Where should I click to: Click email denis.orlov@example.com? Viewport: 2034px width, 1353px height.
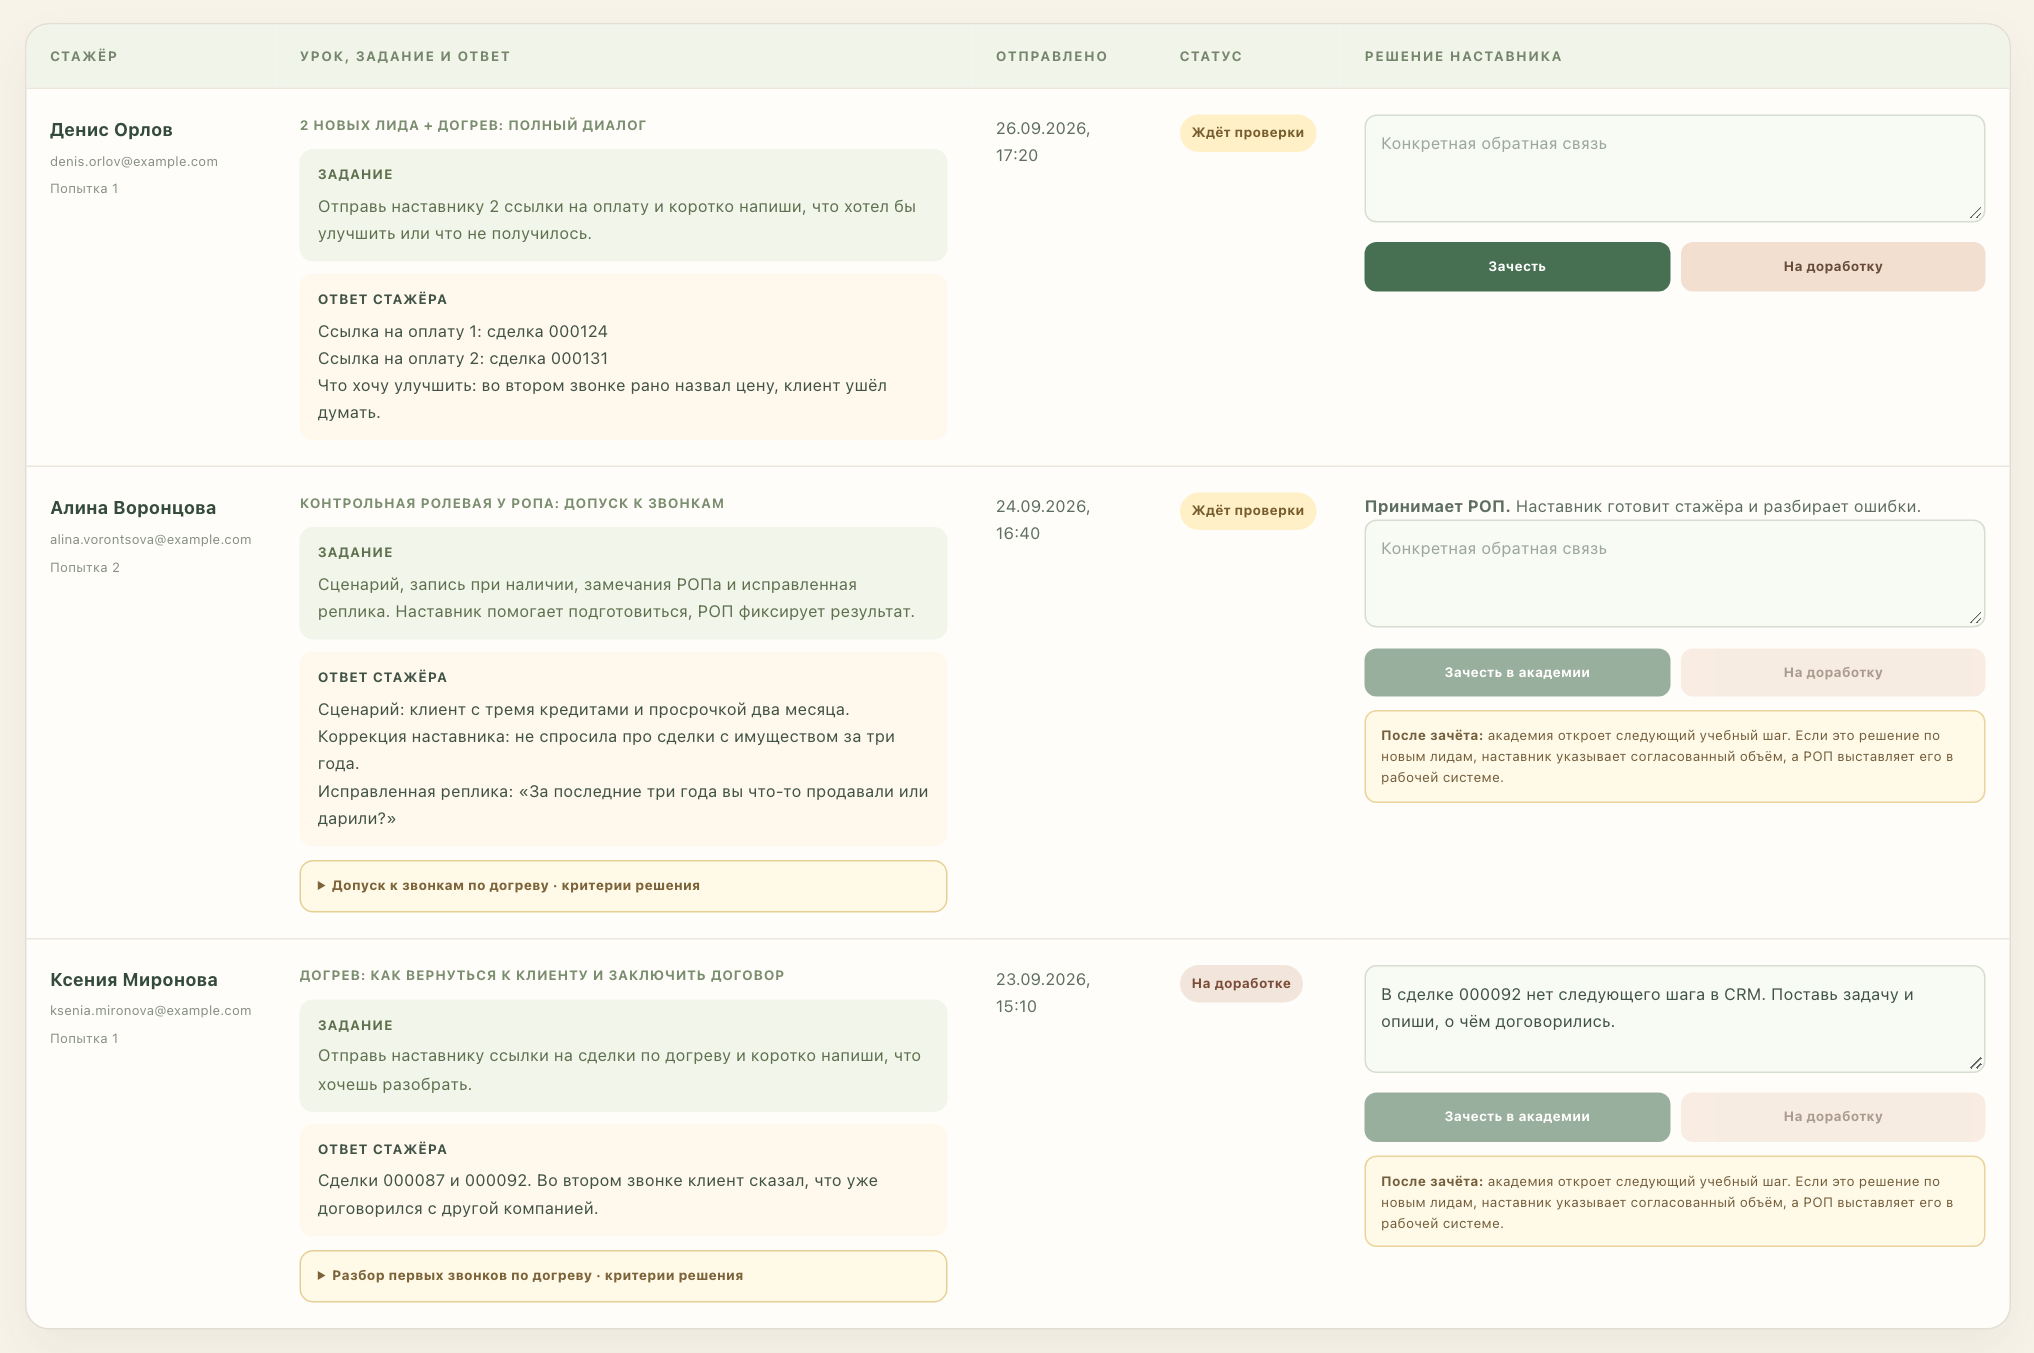click(134, 161)
